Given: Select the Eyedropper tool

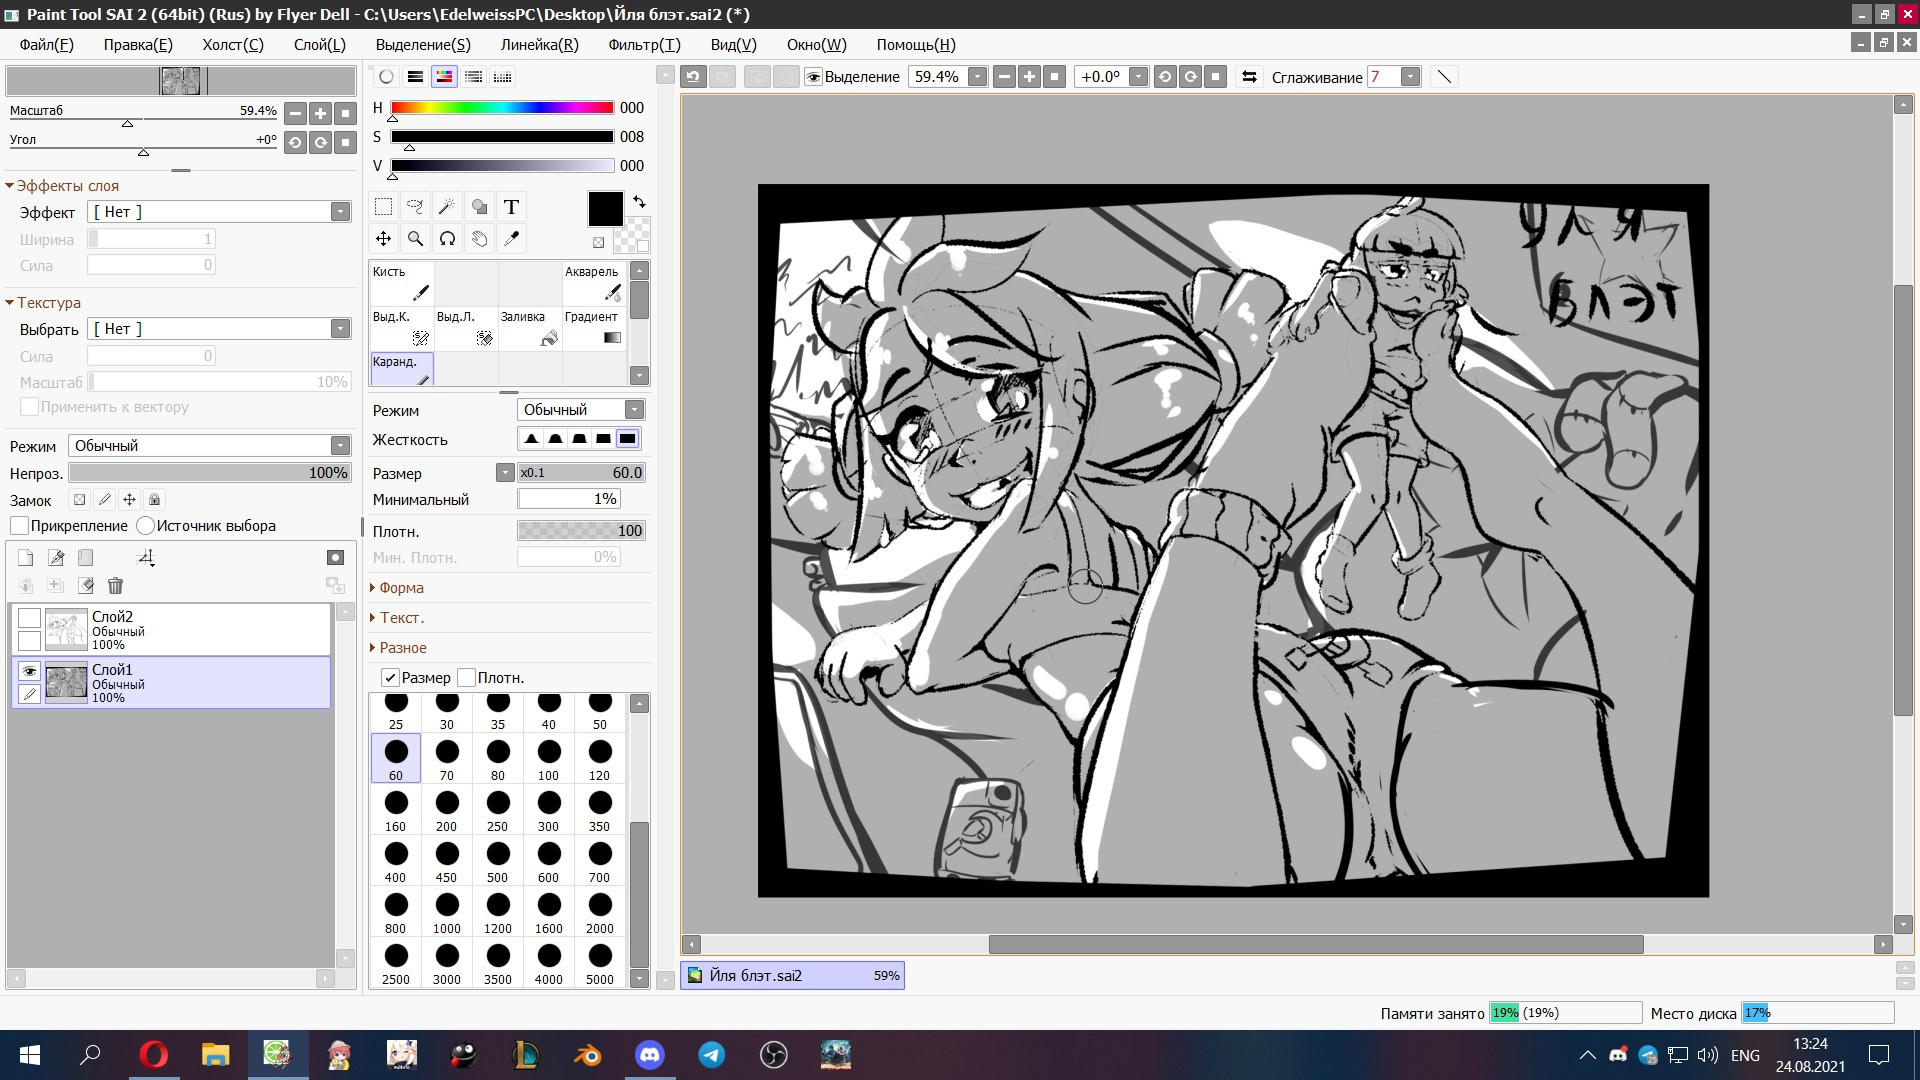Looking at the screenshot, I should 511,239.
